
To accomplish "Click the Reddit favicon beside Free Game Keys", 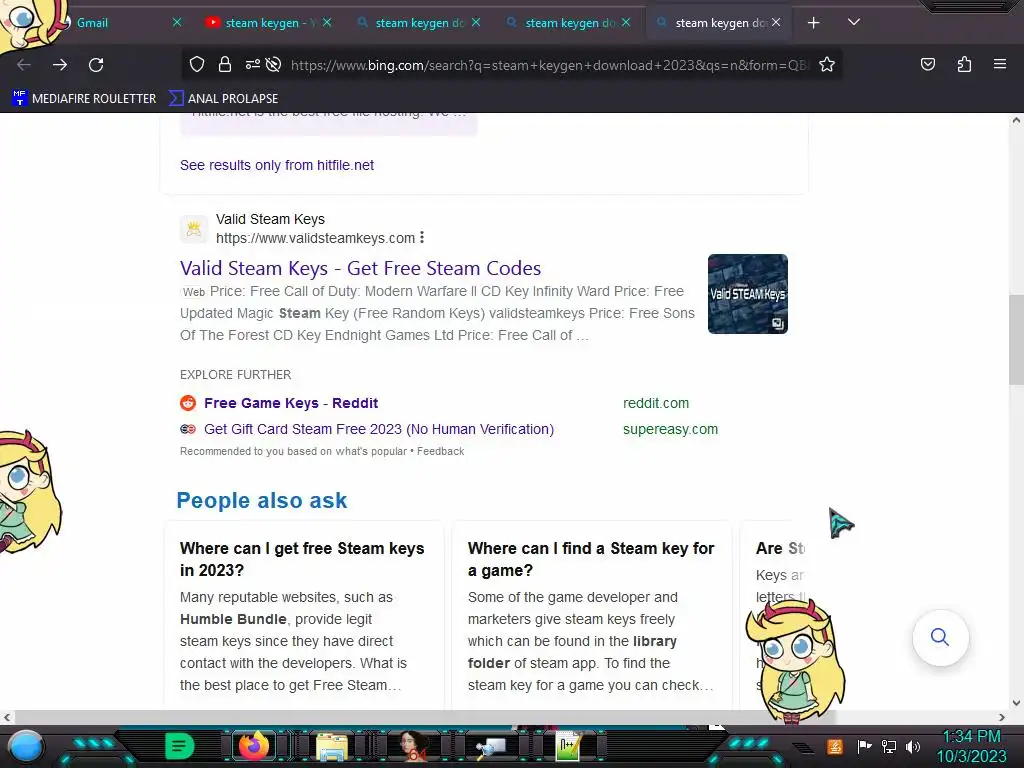I will pyautogui.click(x=188, y=403).
